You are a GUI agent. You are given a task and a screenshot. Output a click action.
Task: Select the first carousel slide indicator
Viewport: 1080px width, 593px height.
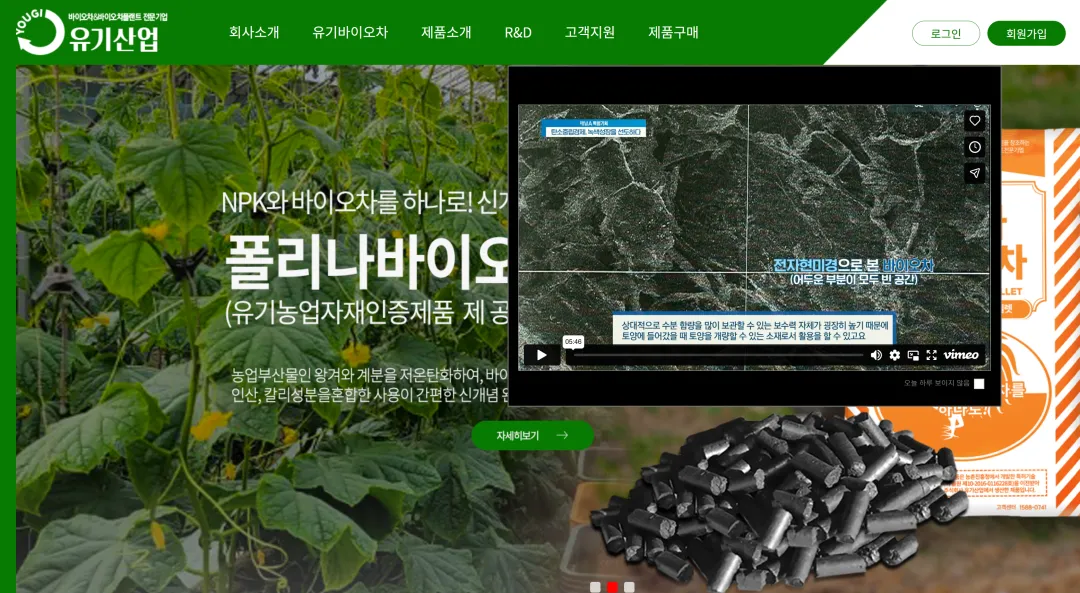pos(596,587)
